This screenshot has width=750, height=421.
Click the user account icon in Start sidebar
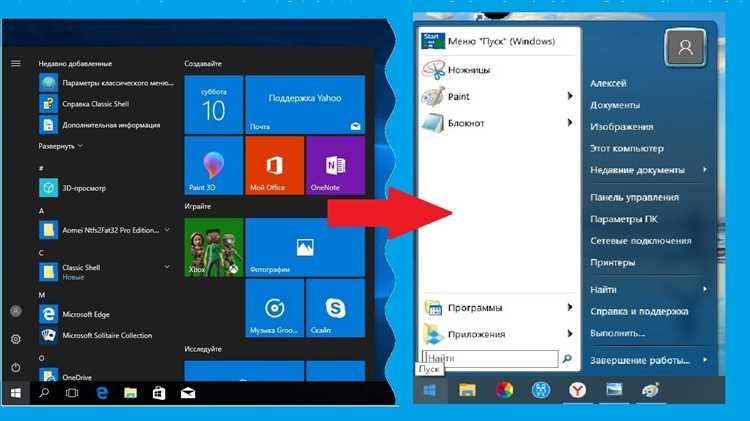16,311
